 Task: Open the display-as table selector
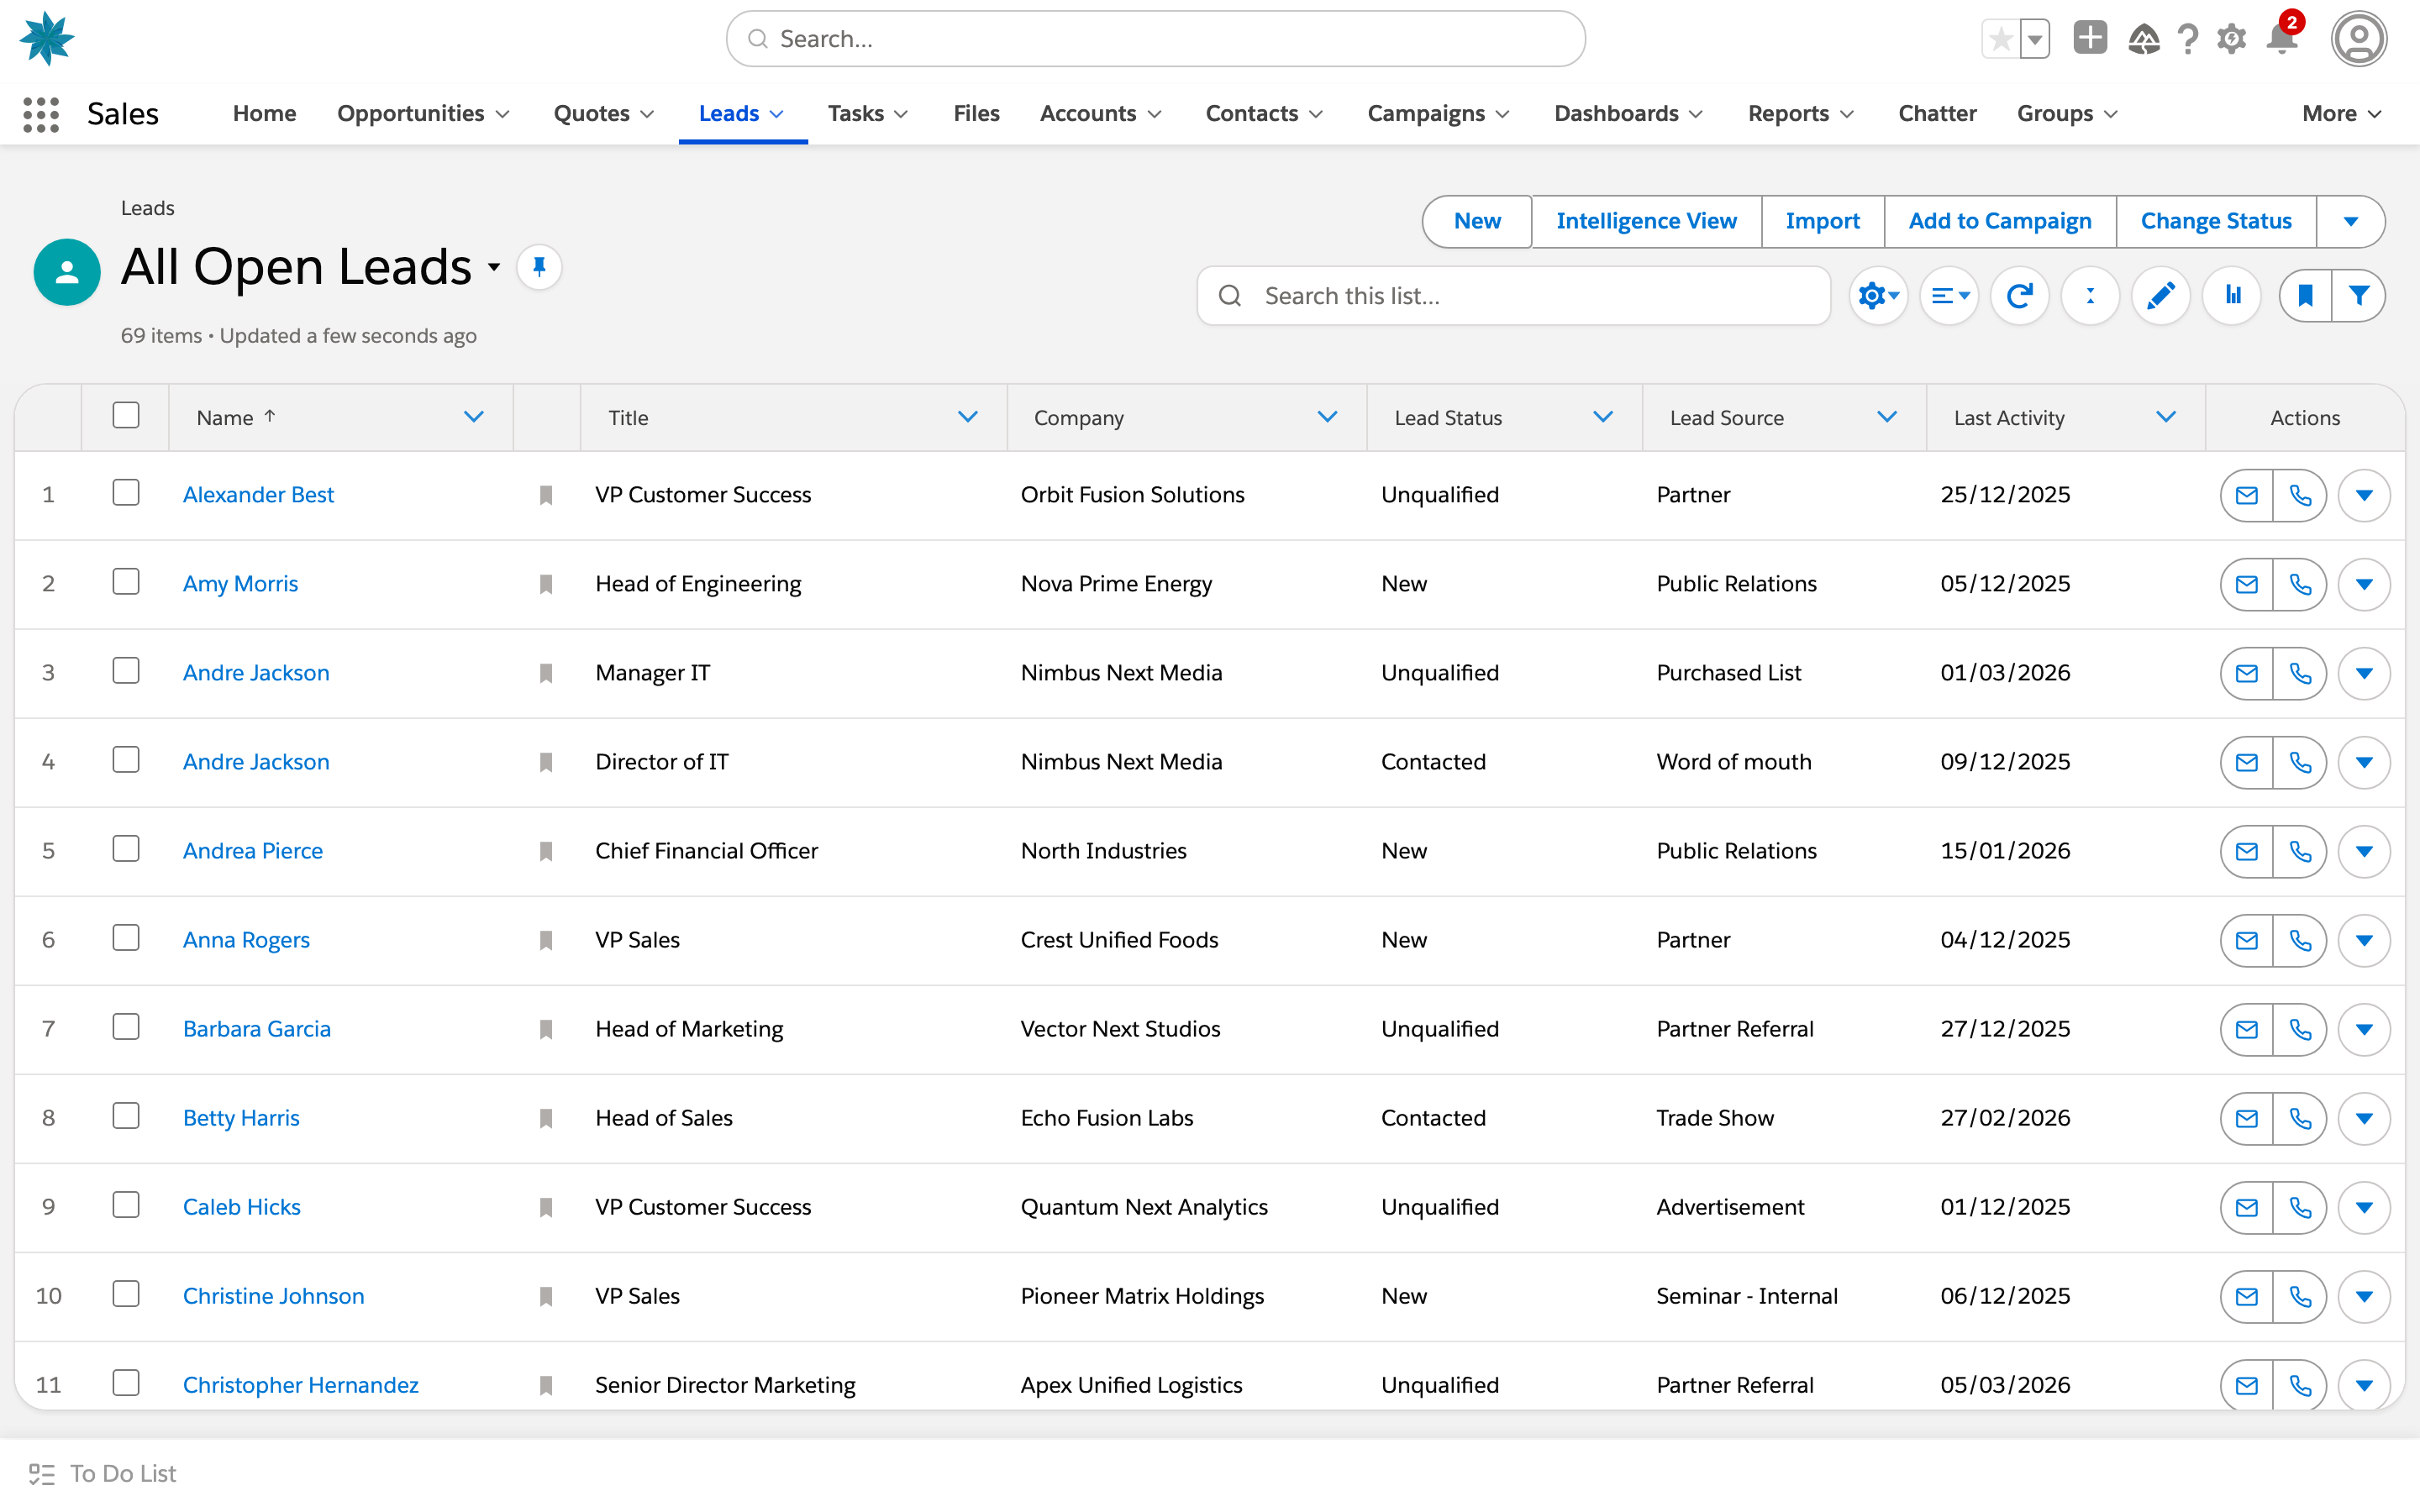pyautogui.click(x=1949, y=296)
